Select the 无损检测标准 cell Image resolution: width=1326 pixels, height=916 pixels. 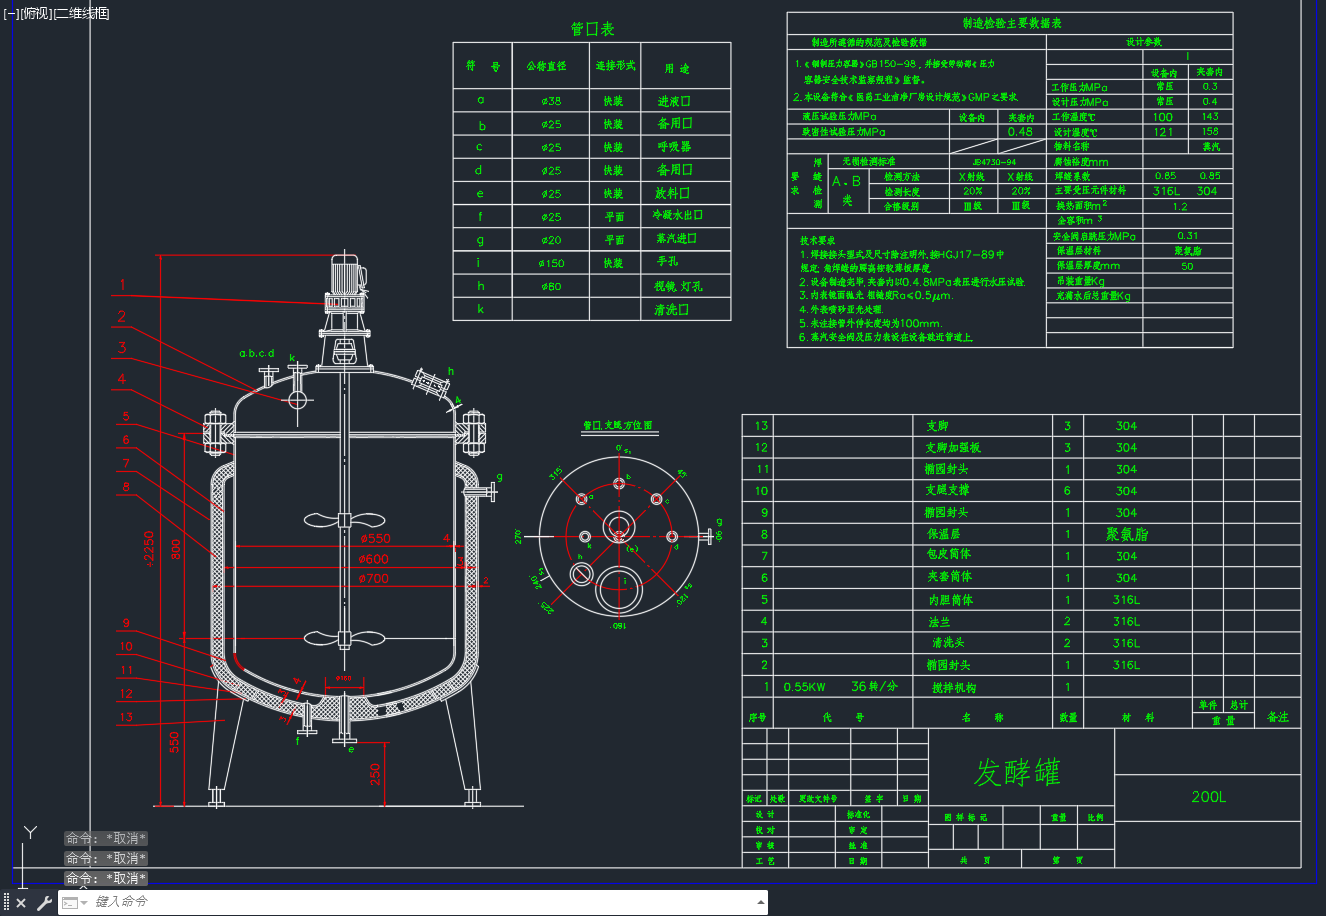click(868, 161)
